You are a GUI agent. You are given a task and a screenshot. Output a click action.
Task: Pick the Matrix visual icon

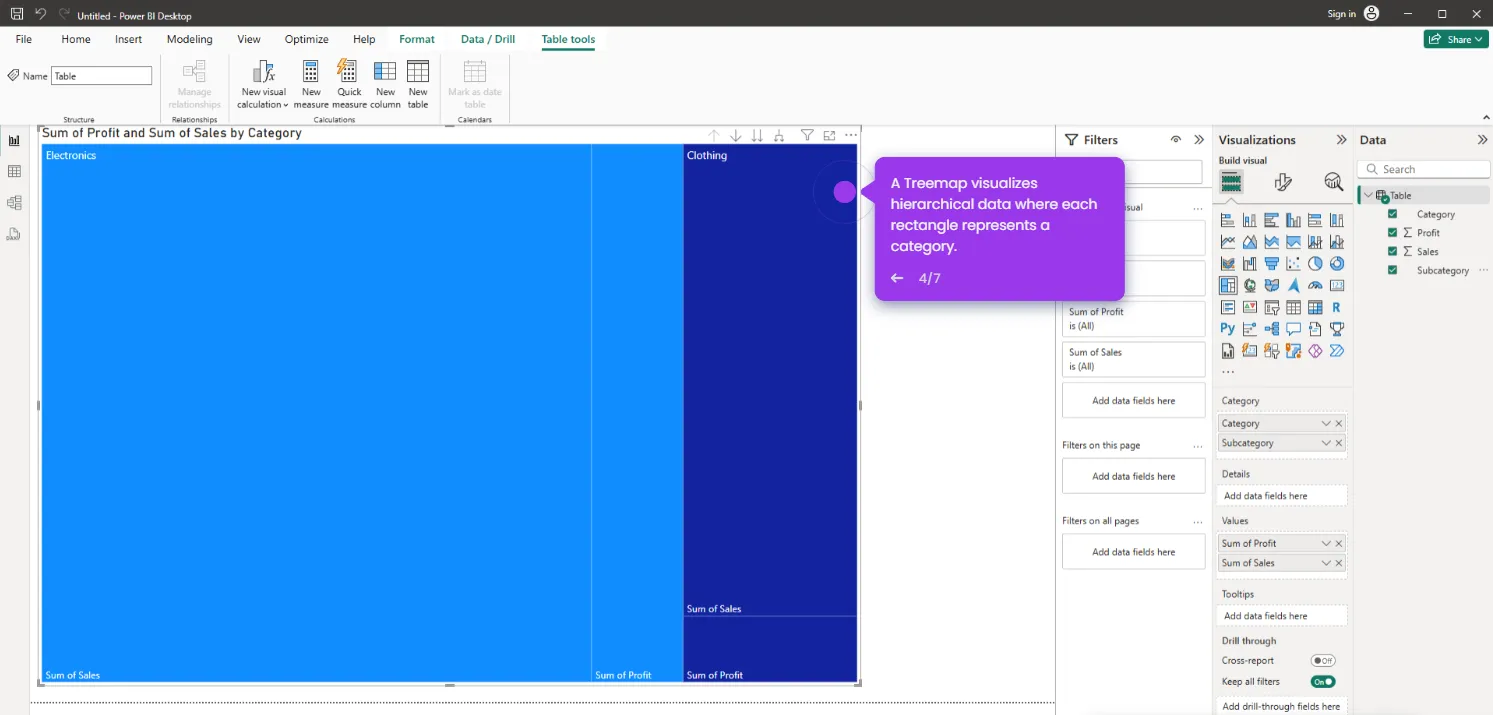point(1315,307)
